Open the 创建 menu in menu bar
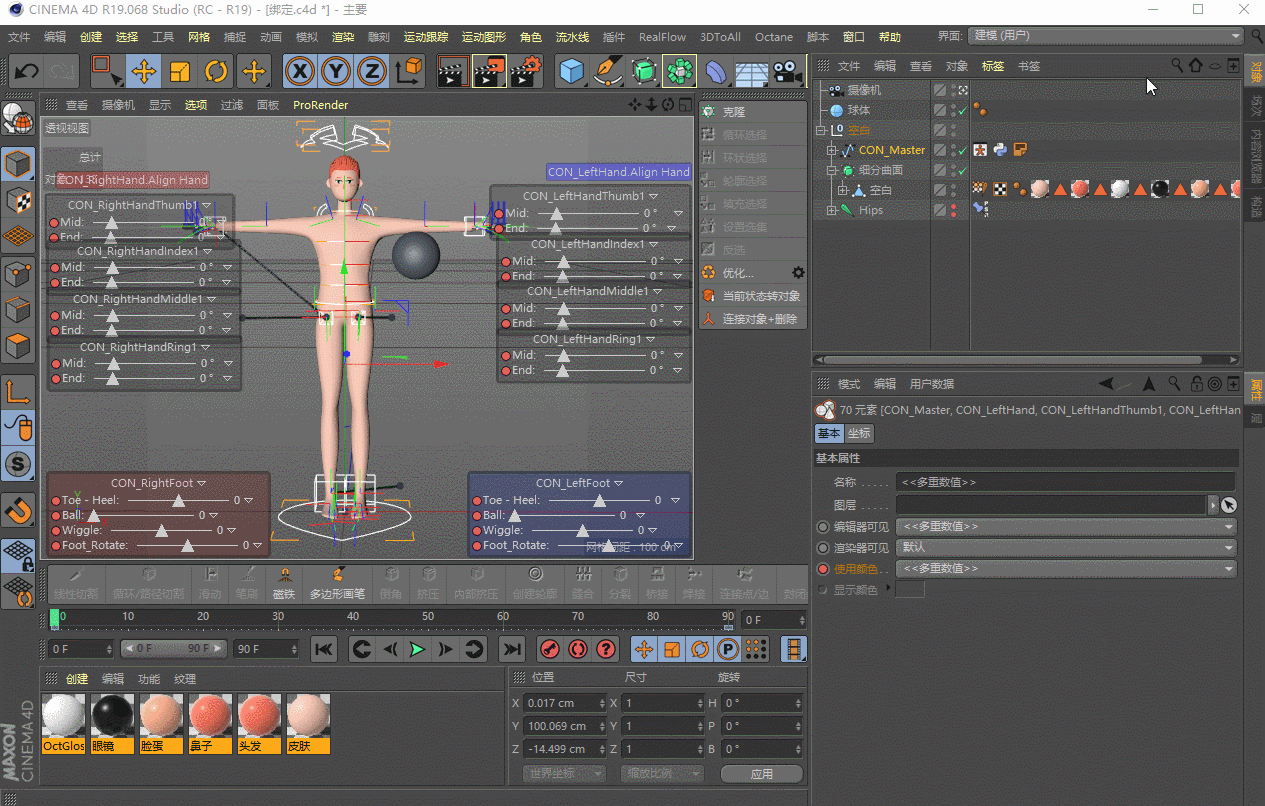The width and height of the screenshot is (1265, 806). [91, 37]
